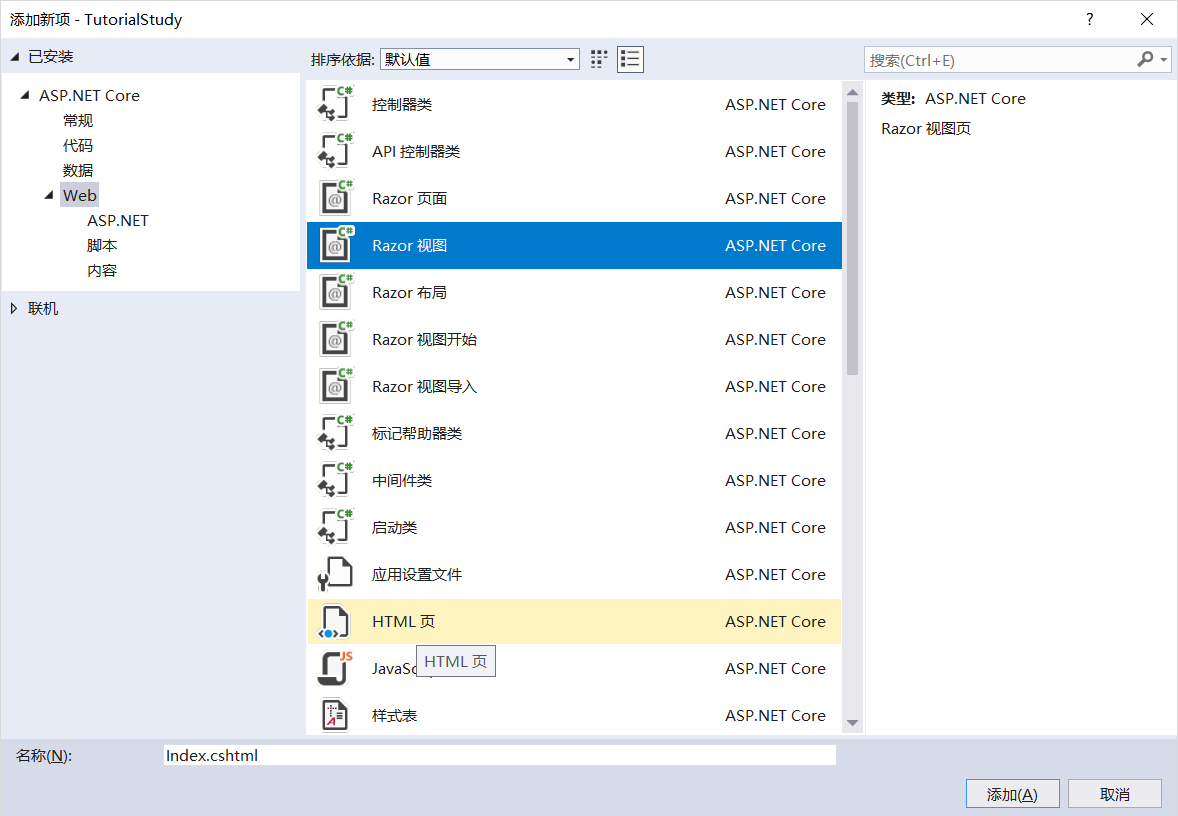Image resolution: width=1178 pixels, height=816 pixels.
Task: Select the Razor 布局 row text
Action: point(409,292)
